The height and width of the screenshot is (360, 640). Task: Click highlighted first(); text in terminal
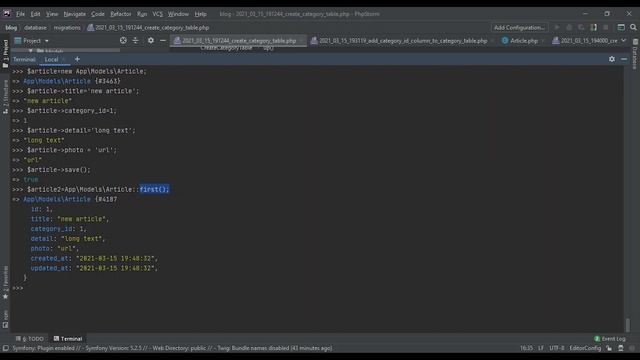pyautogui.click(x=154, y=189)
